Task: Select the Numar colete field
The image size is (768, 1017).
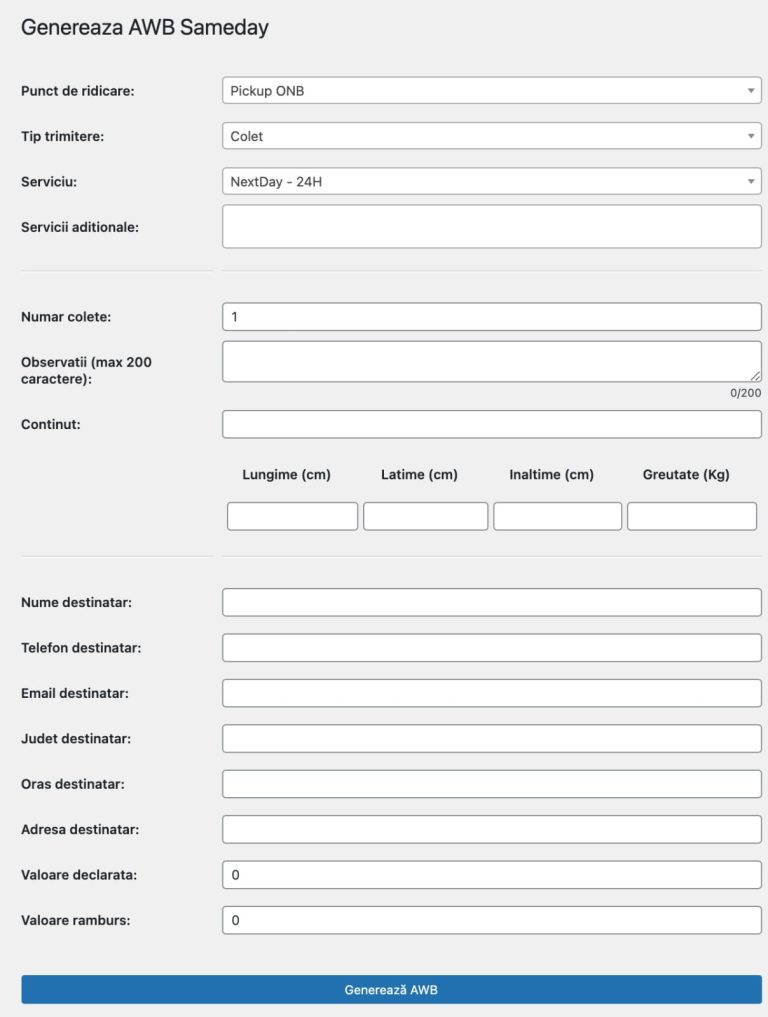Action: click(490, 315)
